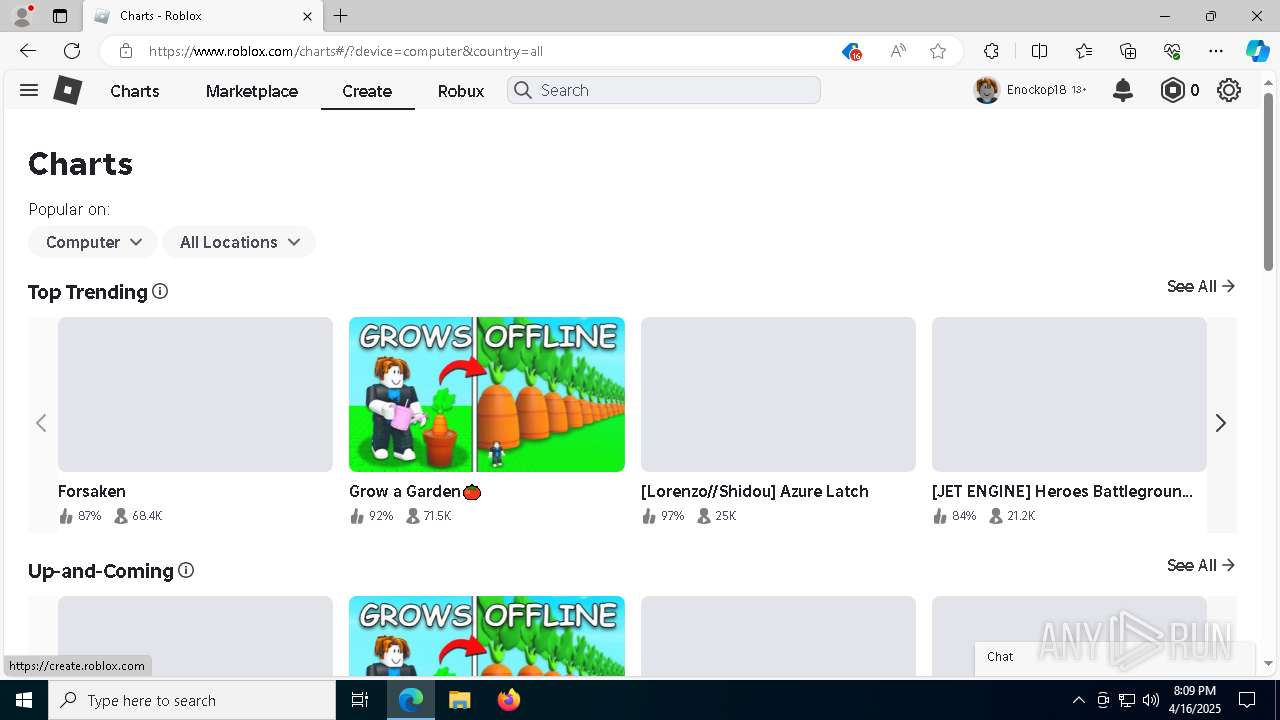Click See All for Top Trending
Viewport: 1280px width, 720px height.
coord(1201,286)
